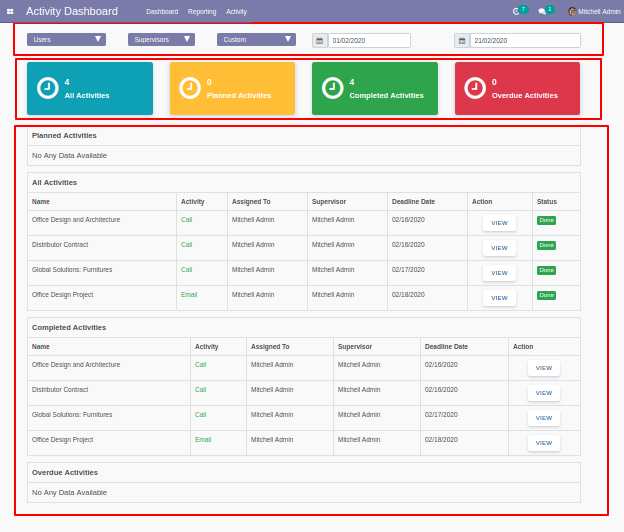Open the chat messages icon
624x532 pixels.
[x=542, y=12]
